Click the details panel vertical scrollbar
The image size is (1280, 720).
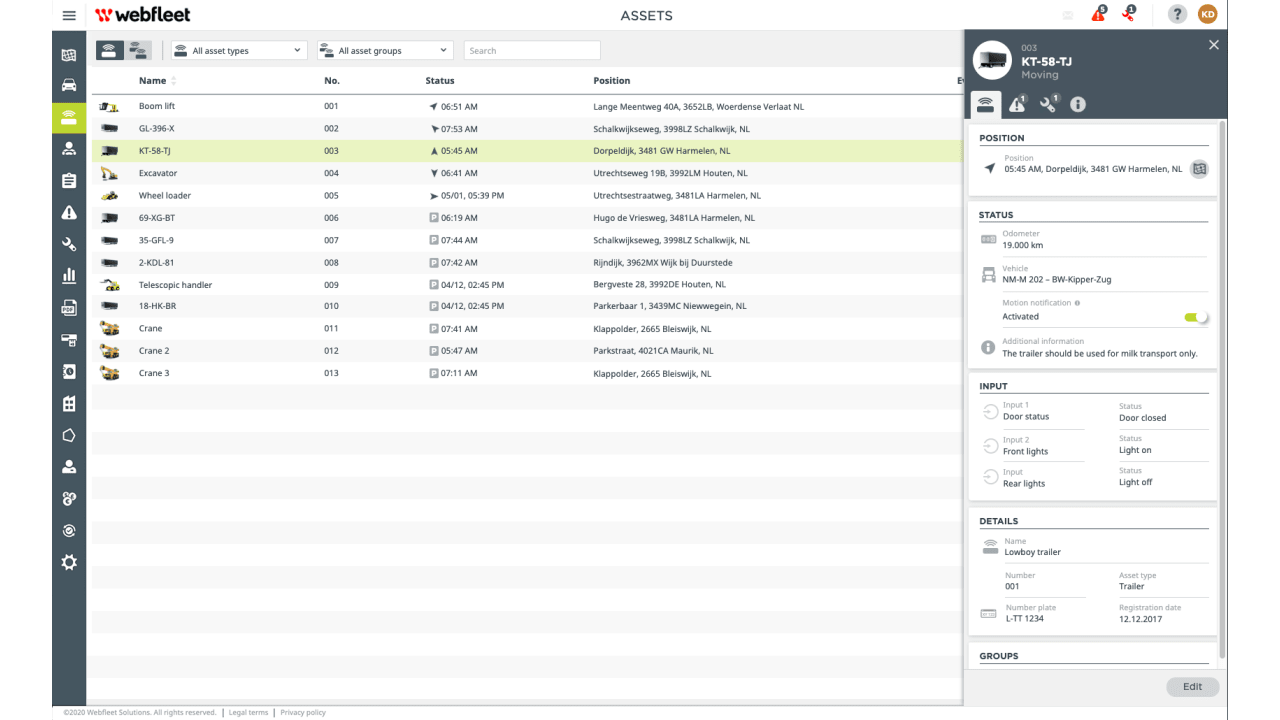click(x=1223, y=390)
